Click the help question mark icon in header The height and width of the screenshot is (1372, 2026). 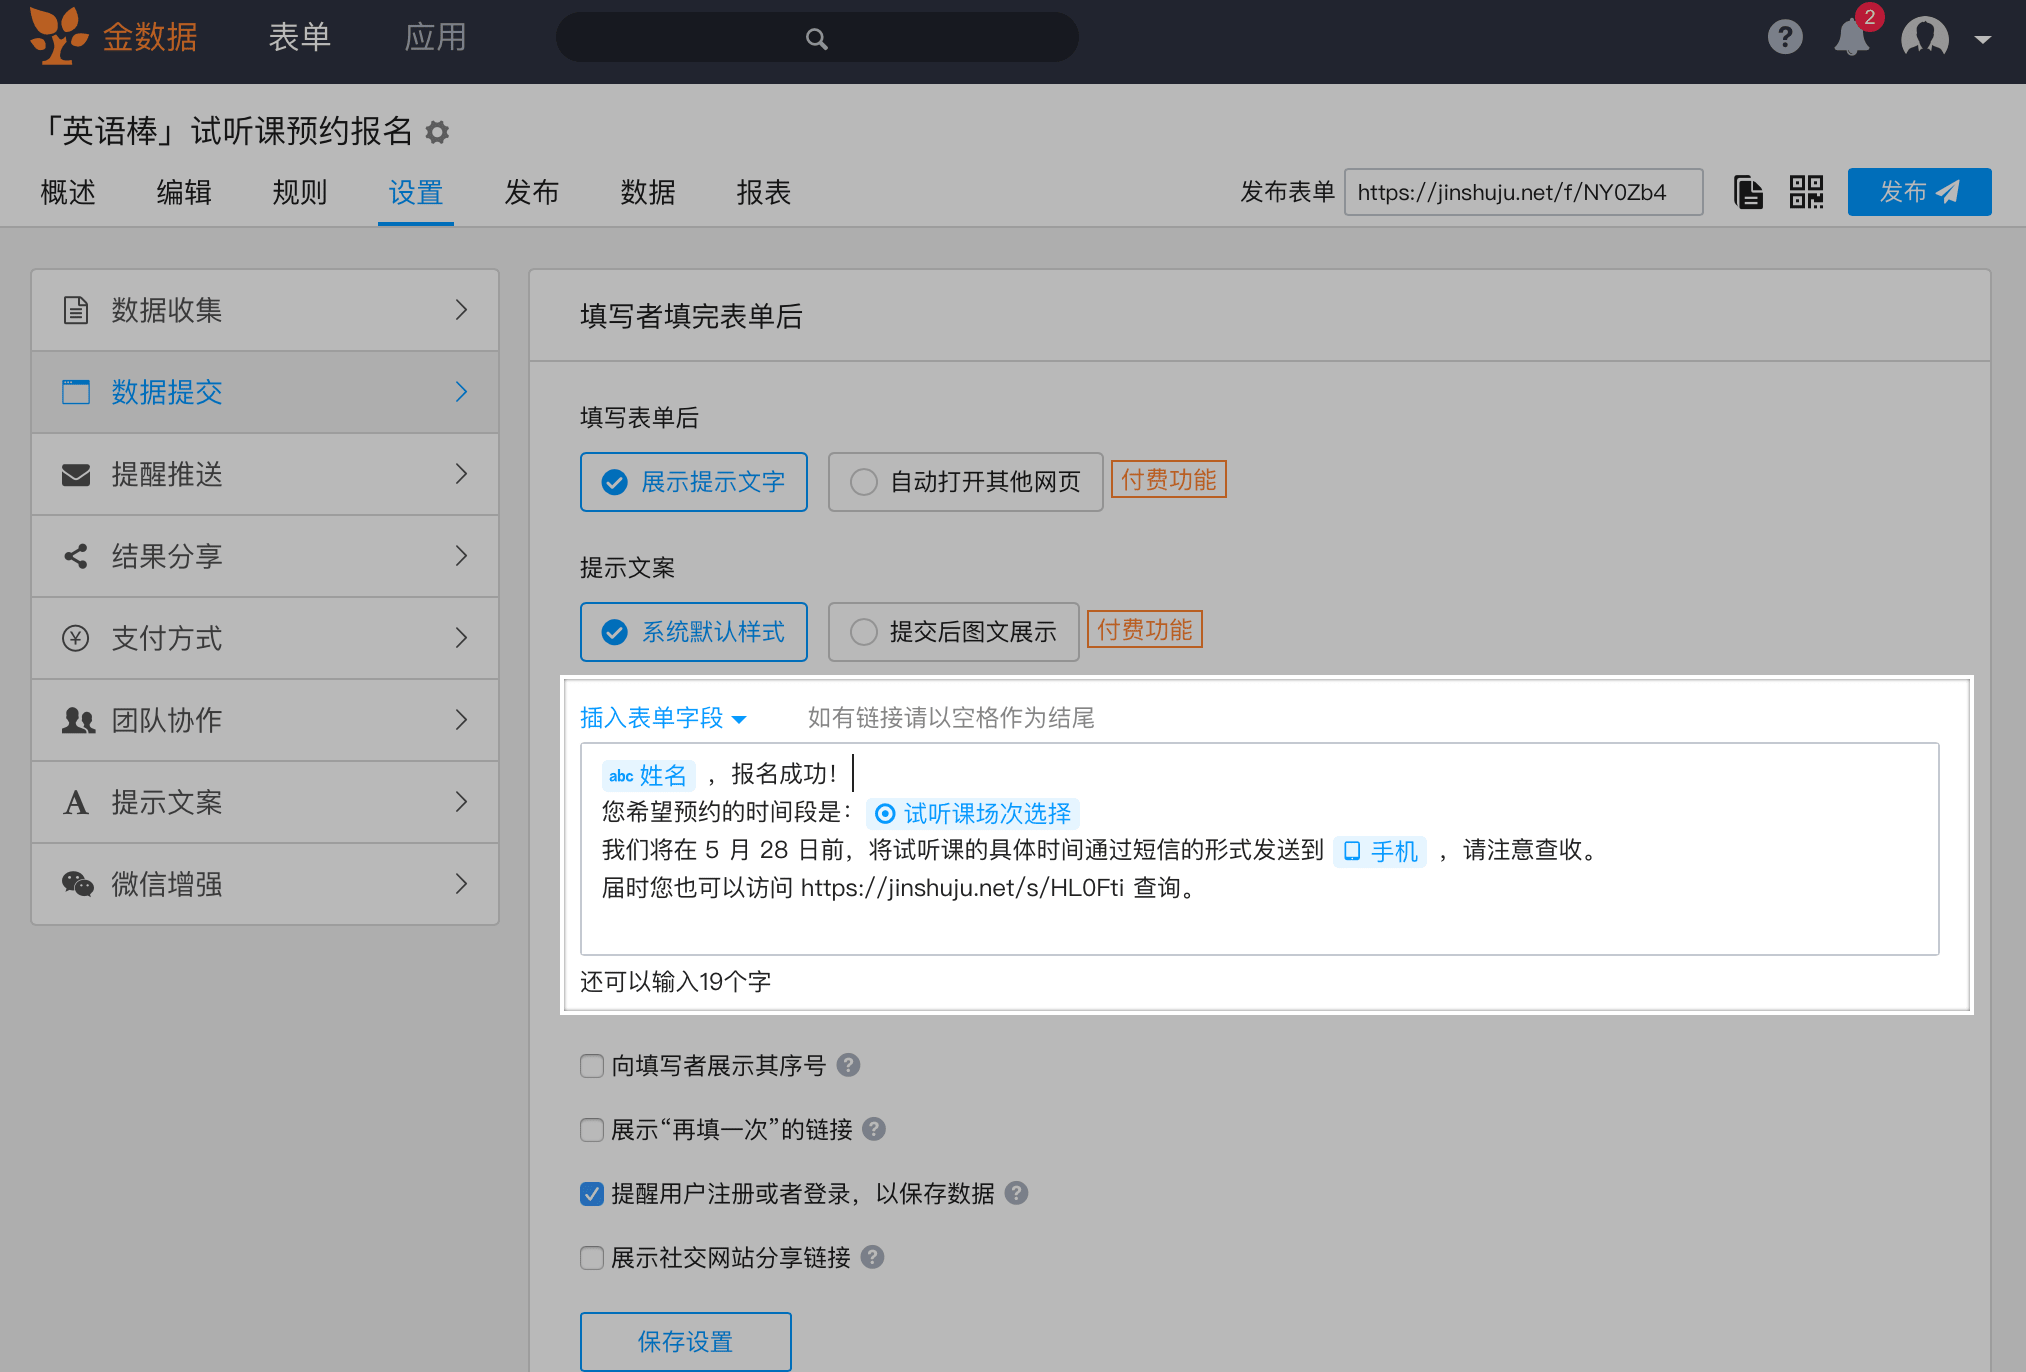(x=1785, y=38)
